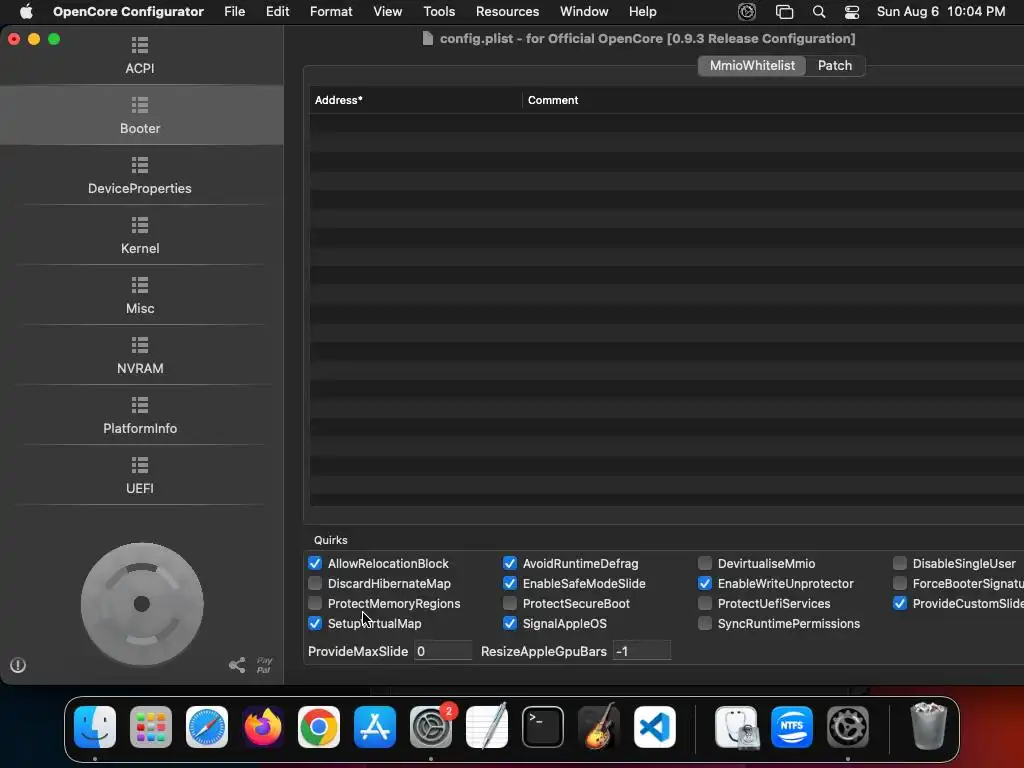1024x768 pixels.
Task: Select the Booter sidebar section
Action: pos(140,116)
